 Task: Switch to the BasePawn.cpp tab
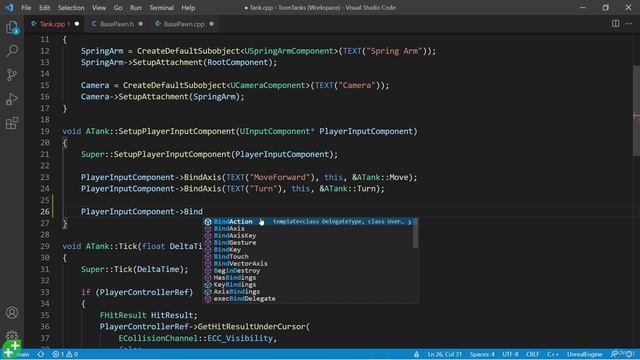(x=184, y=24)
